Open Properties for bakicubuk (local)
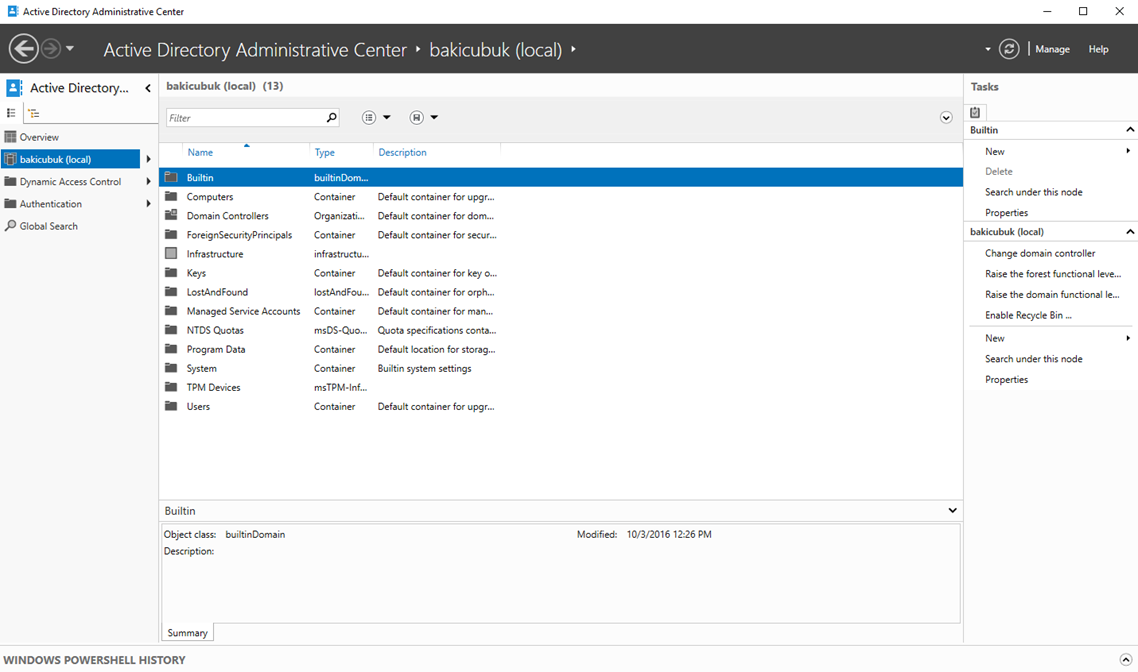1138x672 pixels. click(1007, 380)
